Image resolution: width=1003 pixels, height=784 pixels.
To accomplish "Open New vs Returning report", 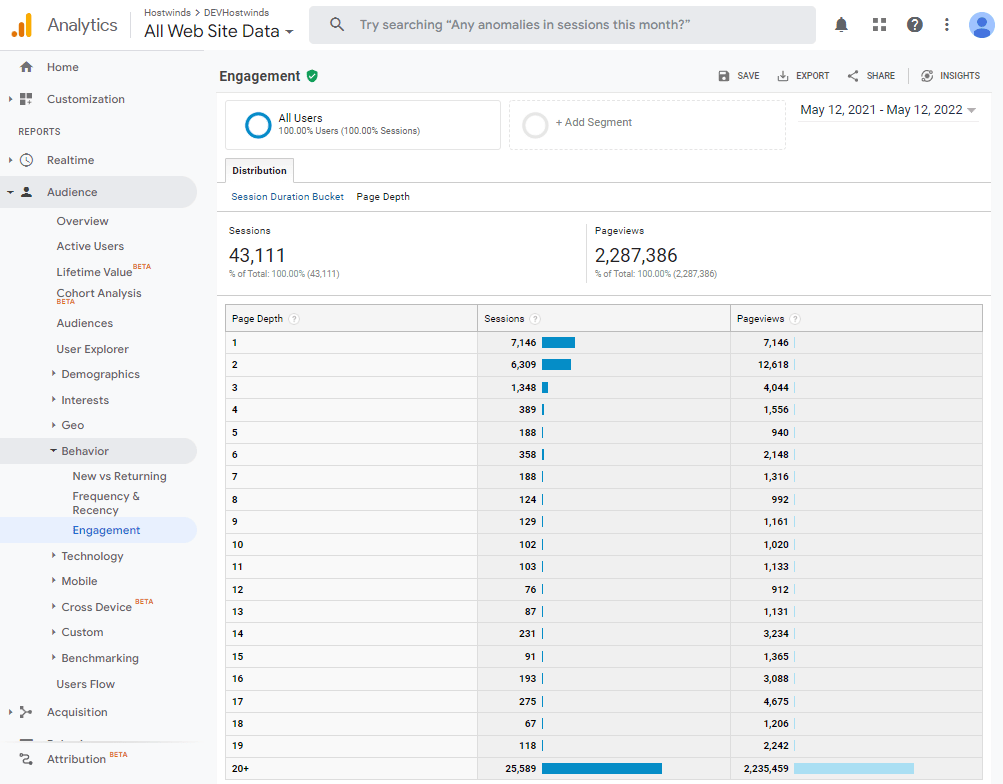I will (120, 476).
